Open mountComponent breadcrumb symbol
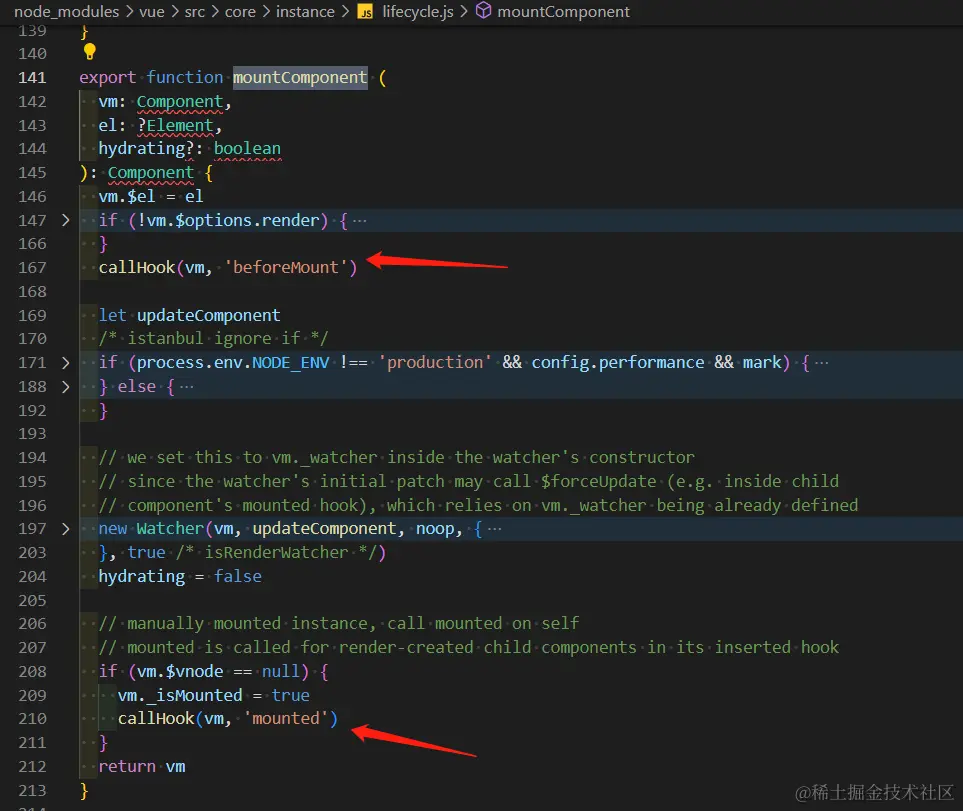963x811 pixels. tap(563, 12)
